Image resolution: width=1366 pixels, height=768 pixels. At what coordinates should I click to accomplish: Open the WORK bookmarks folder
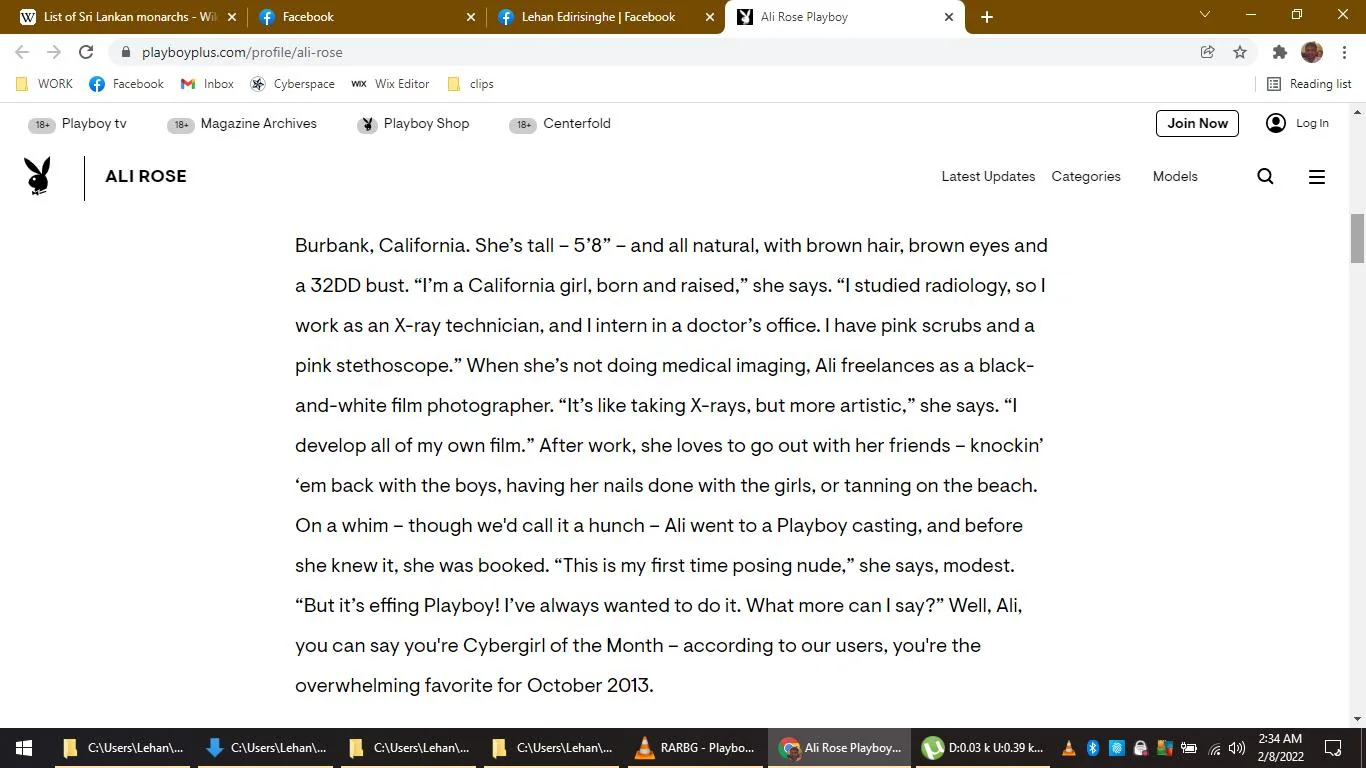click(45, 84)
